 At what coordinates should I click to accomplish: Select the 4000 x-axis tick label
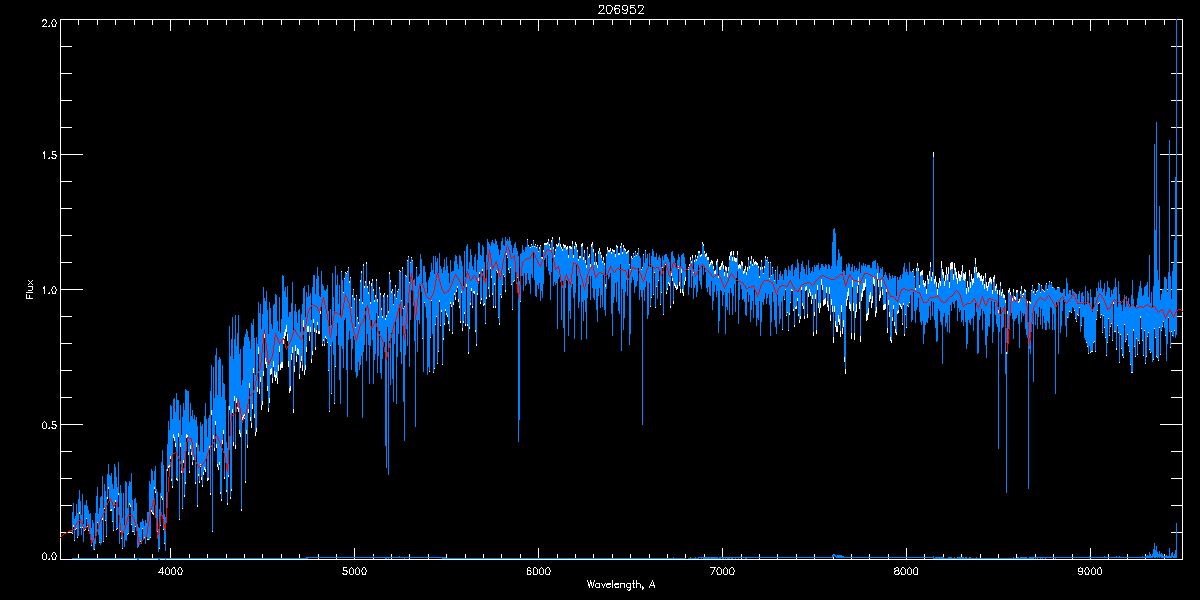(171, 572)
